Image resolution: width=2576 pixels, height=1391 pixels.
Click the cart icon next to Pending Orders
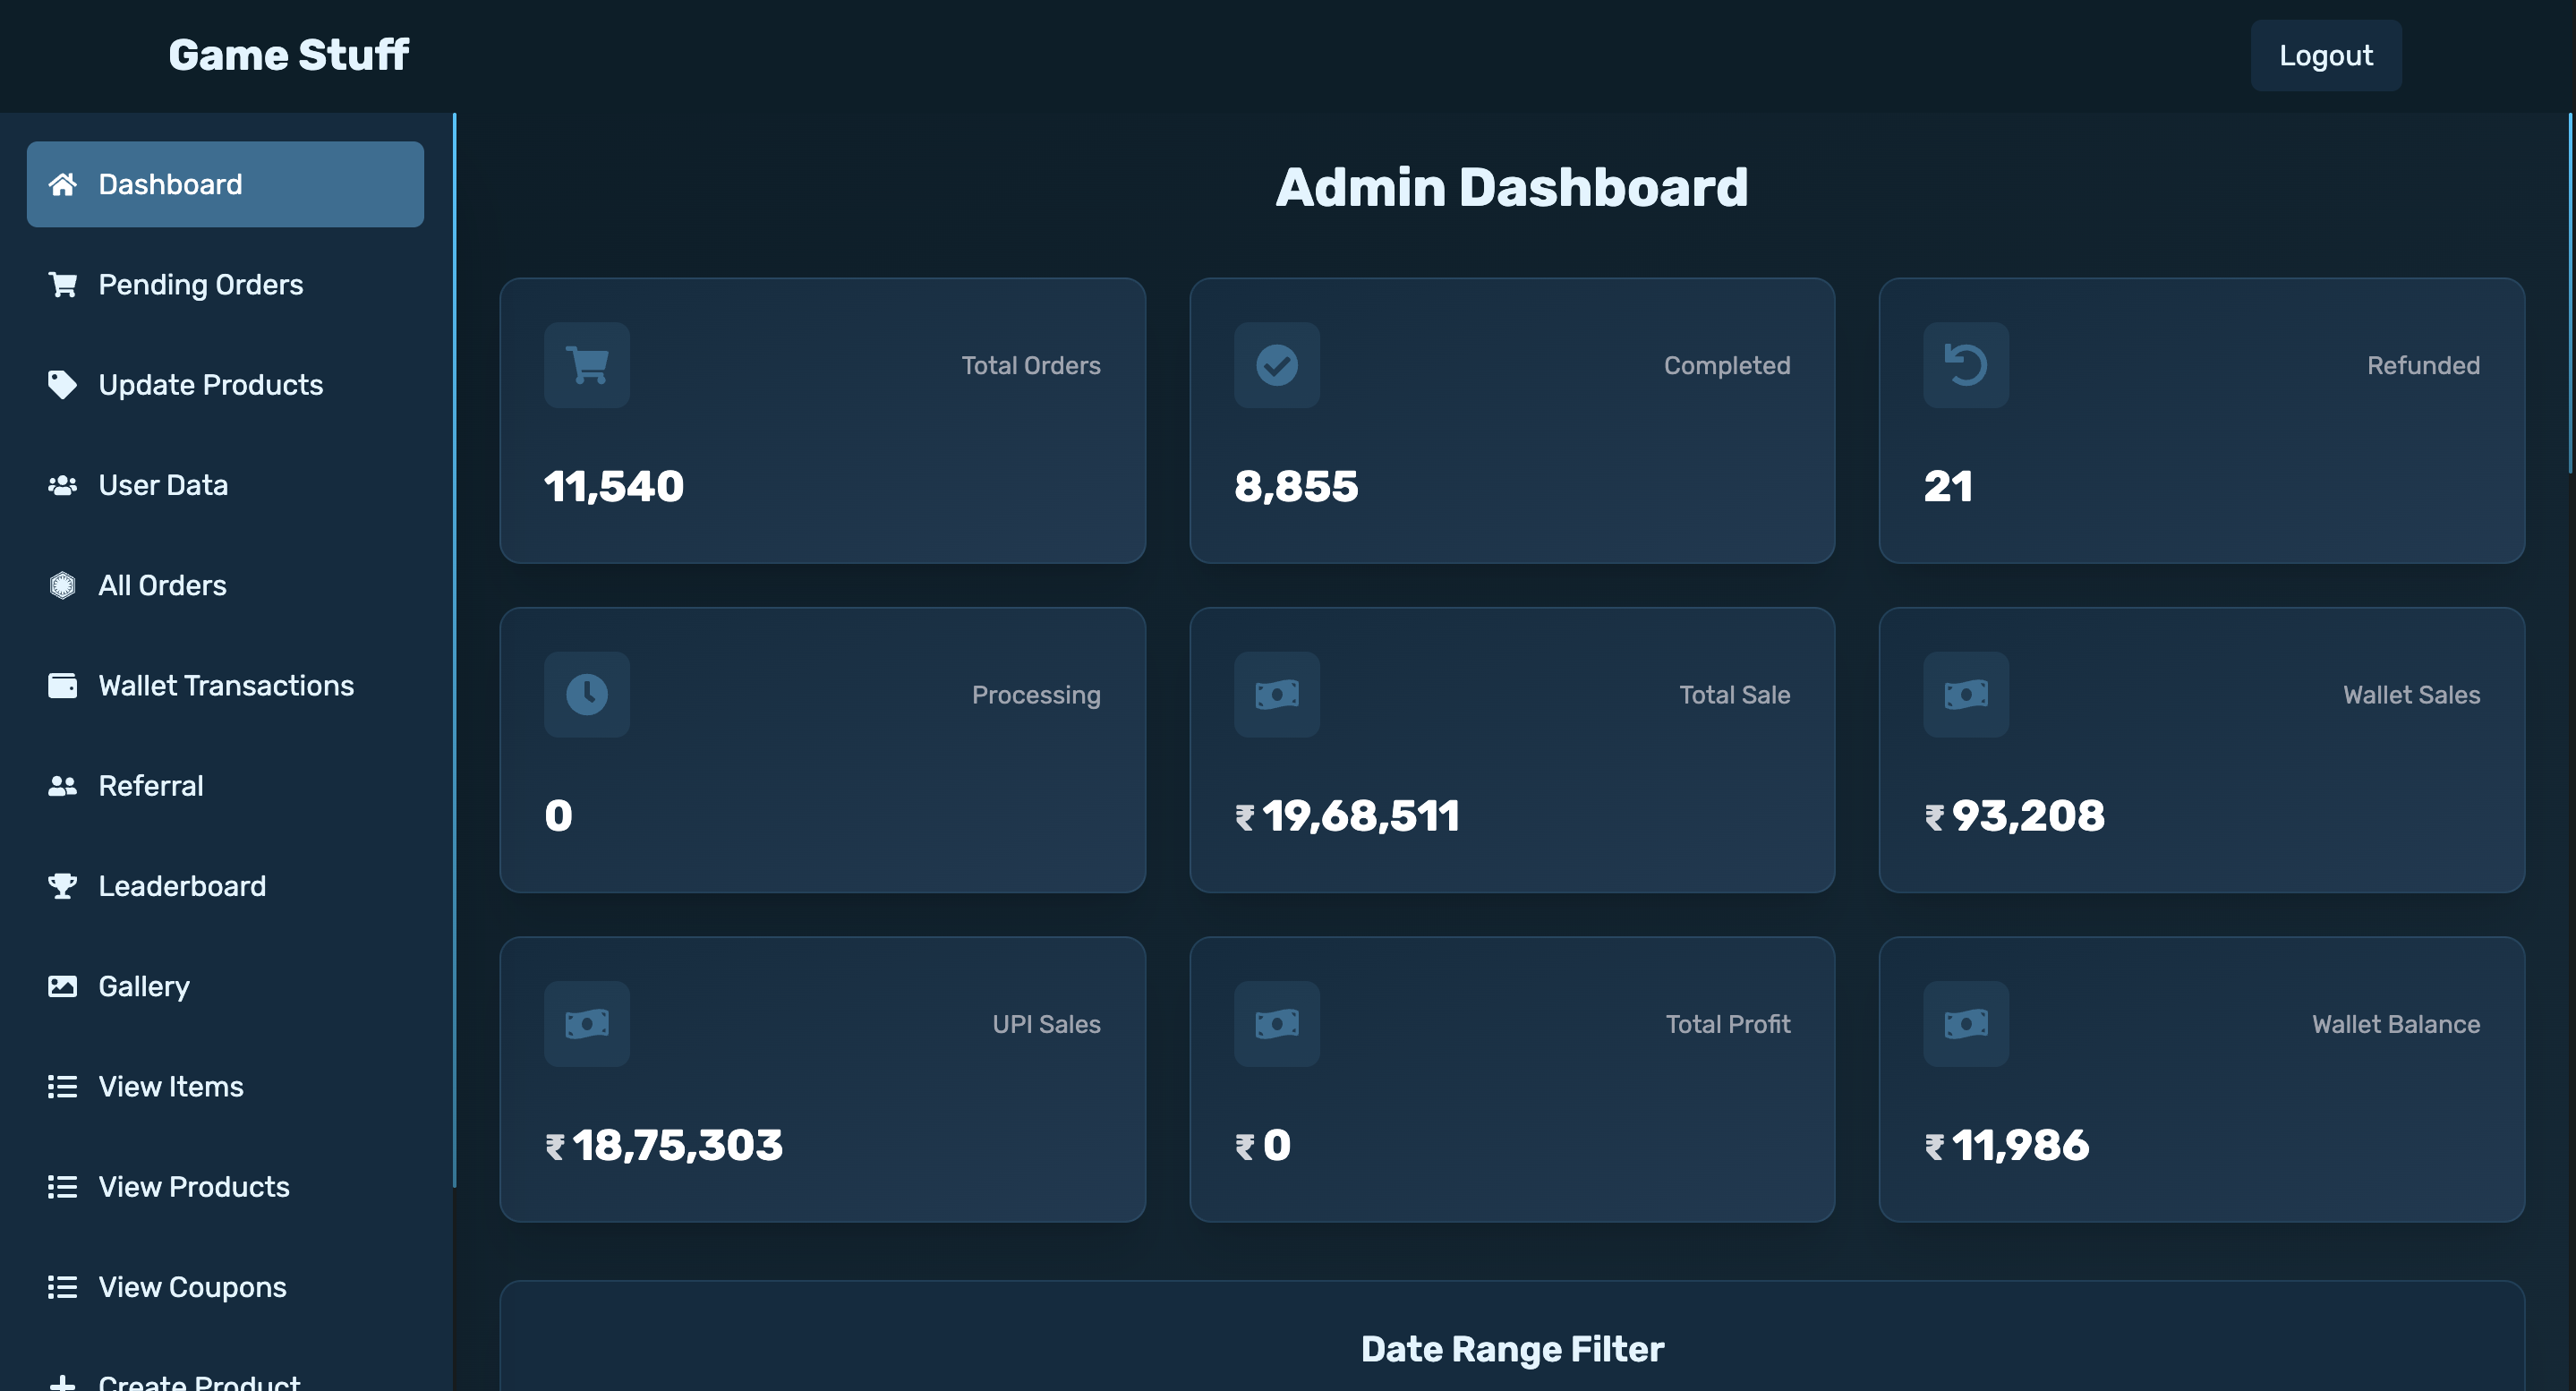(x=62, y=285)
